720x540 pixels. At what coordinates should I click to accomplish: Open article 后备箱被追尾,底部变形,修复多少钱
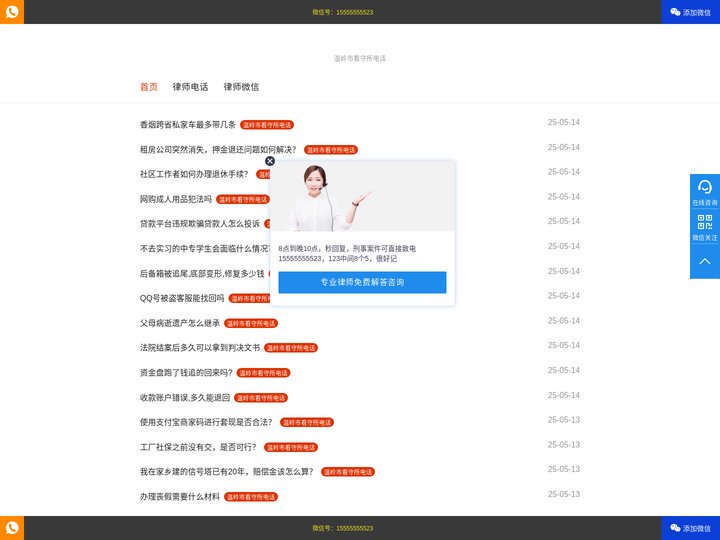(x=202, y=273)
